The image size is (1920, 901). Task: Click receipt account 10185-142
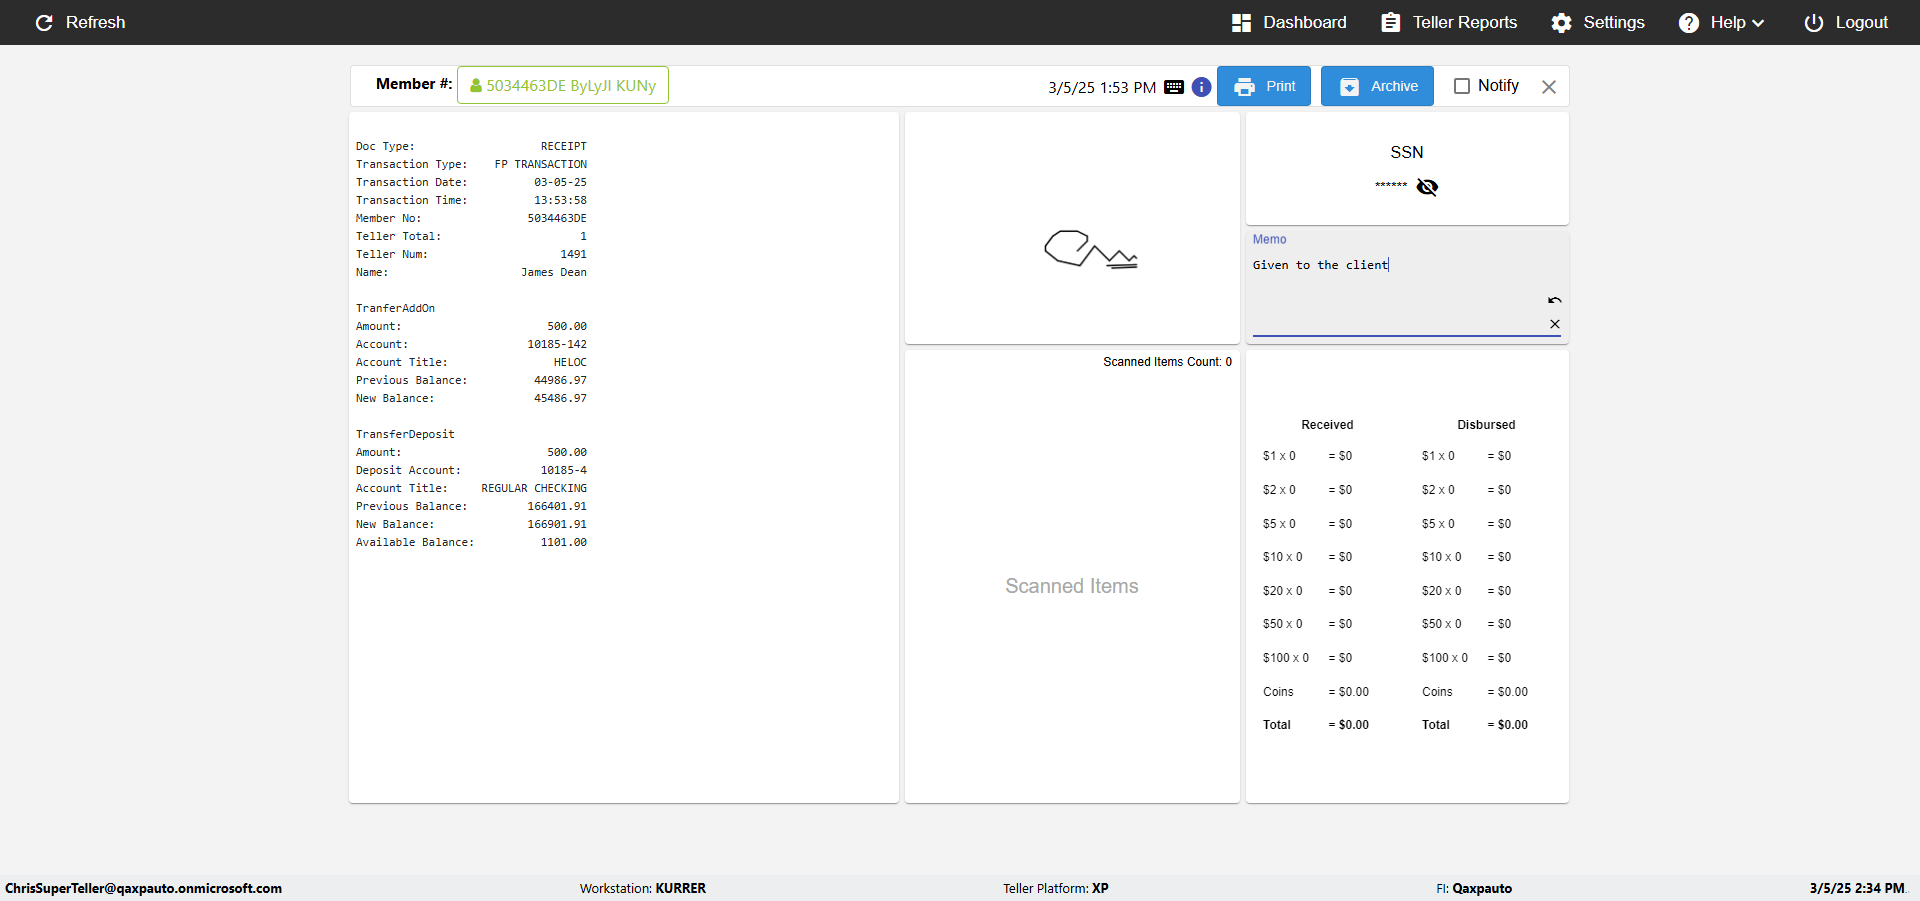pyautogui.click(x=557, y=344)
